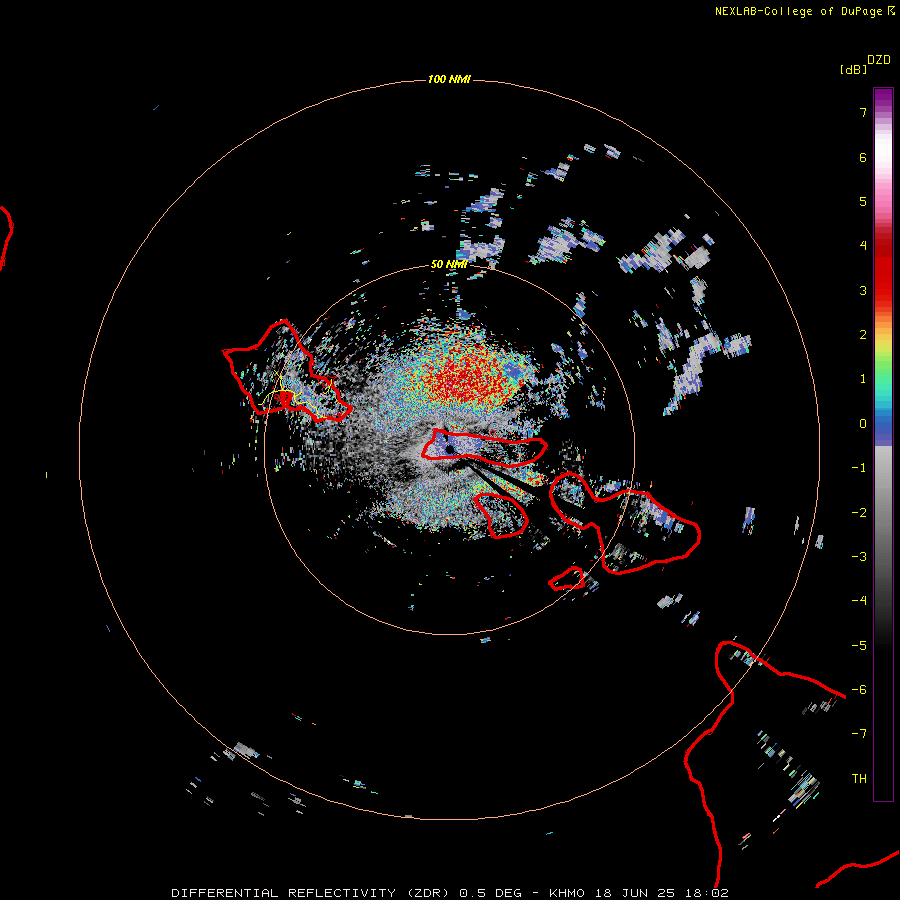Click the -5 dB tick label on the color bar
Screen dimensions: 900x900
(x=859, y=646)
